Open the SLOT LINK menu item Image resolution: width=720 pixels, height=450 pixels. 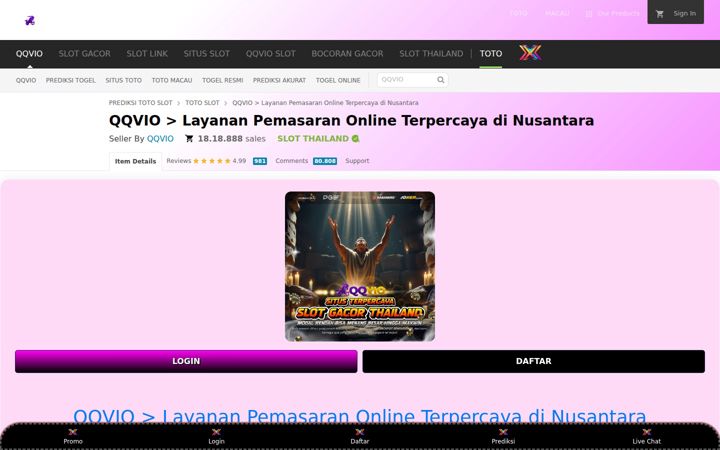(x=147, y=54)
